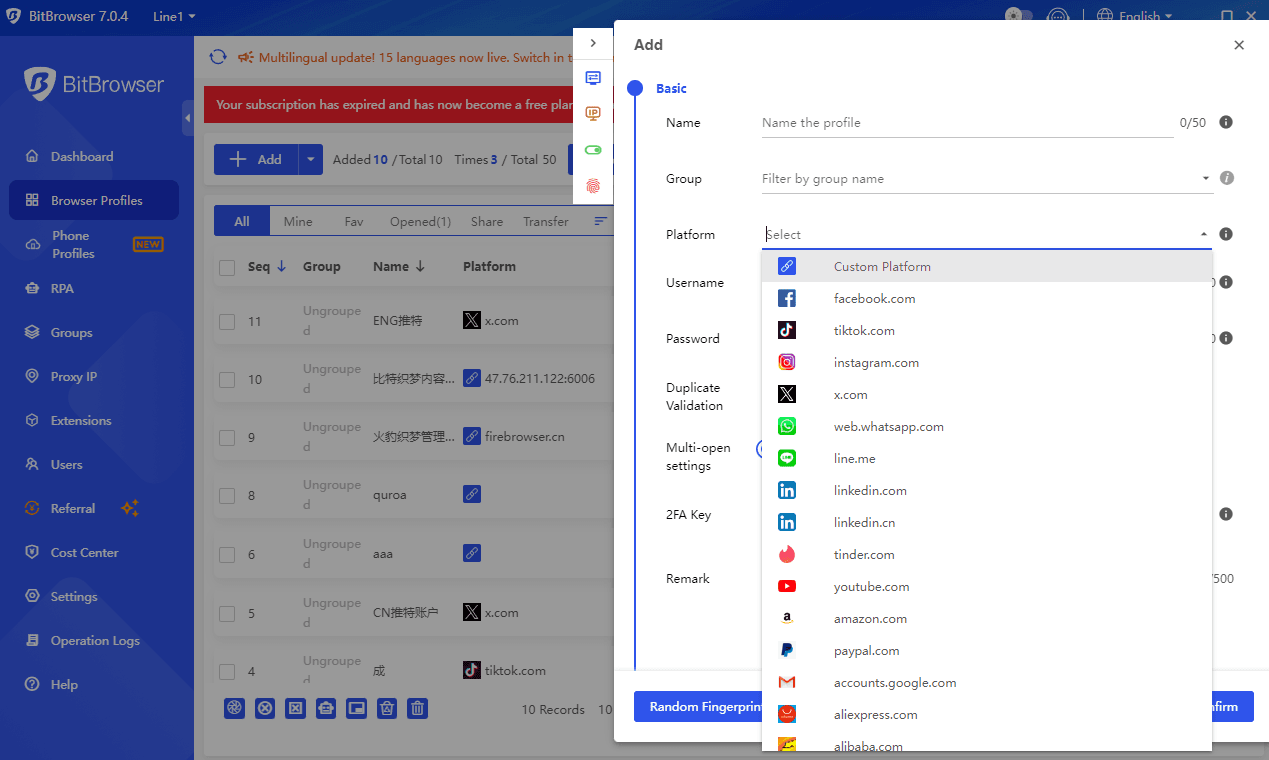Jump to proxy IP section icon
The height and width of the screenshot is (760, 1269).
coord(593,113)
